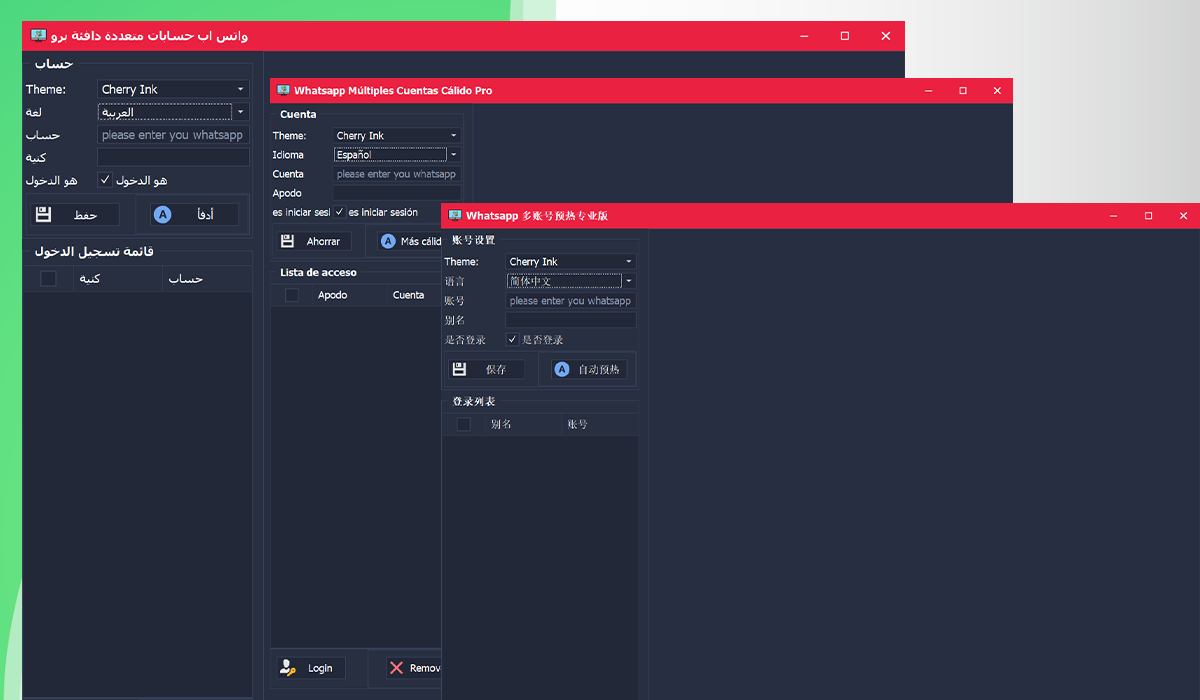Viewport: 1200px width, 700px height.
Task: Click the Remove button in the Spanish window
Action: 414,668
